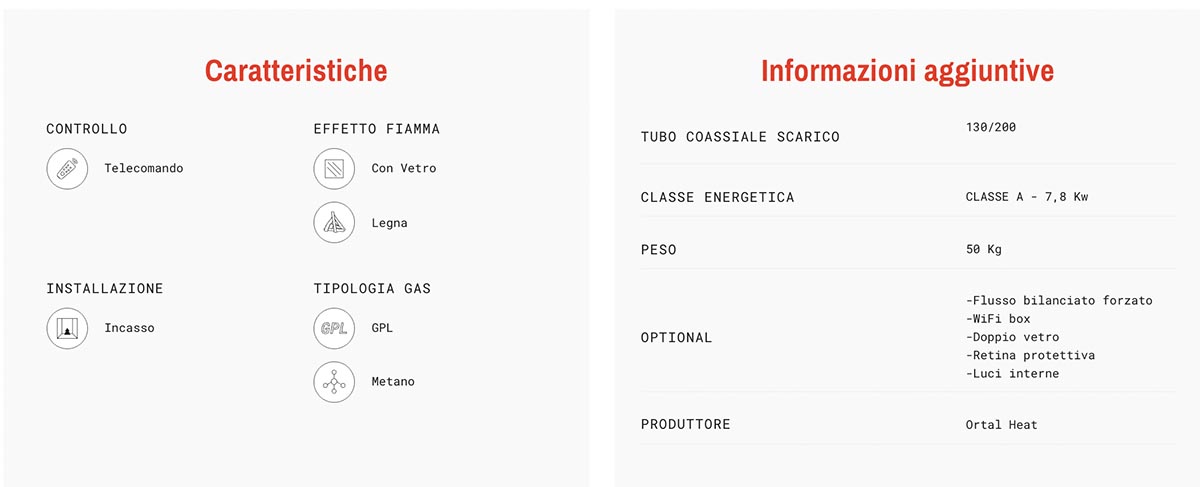Select the Con Vetro label
Viewport: 1200px width, 487px height.
[404, 168]
